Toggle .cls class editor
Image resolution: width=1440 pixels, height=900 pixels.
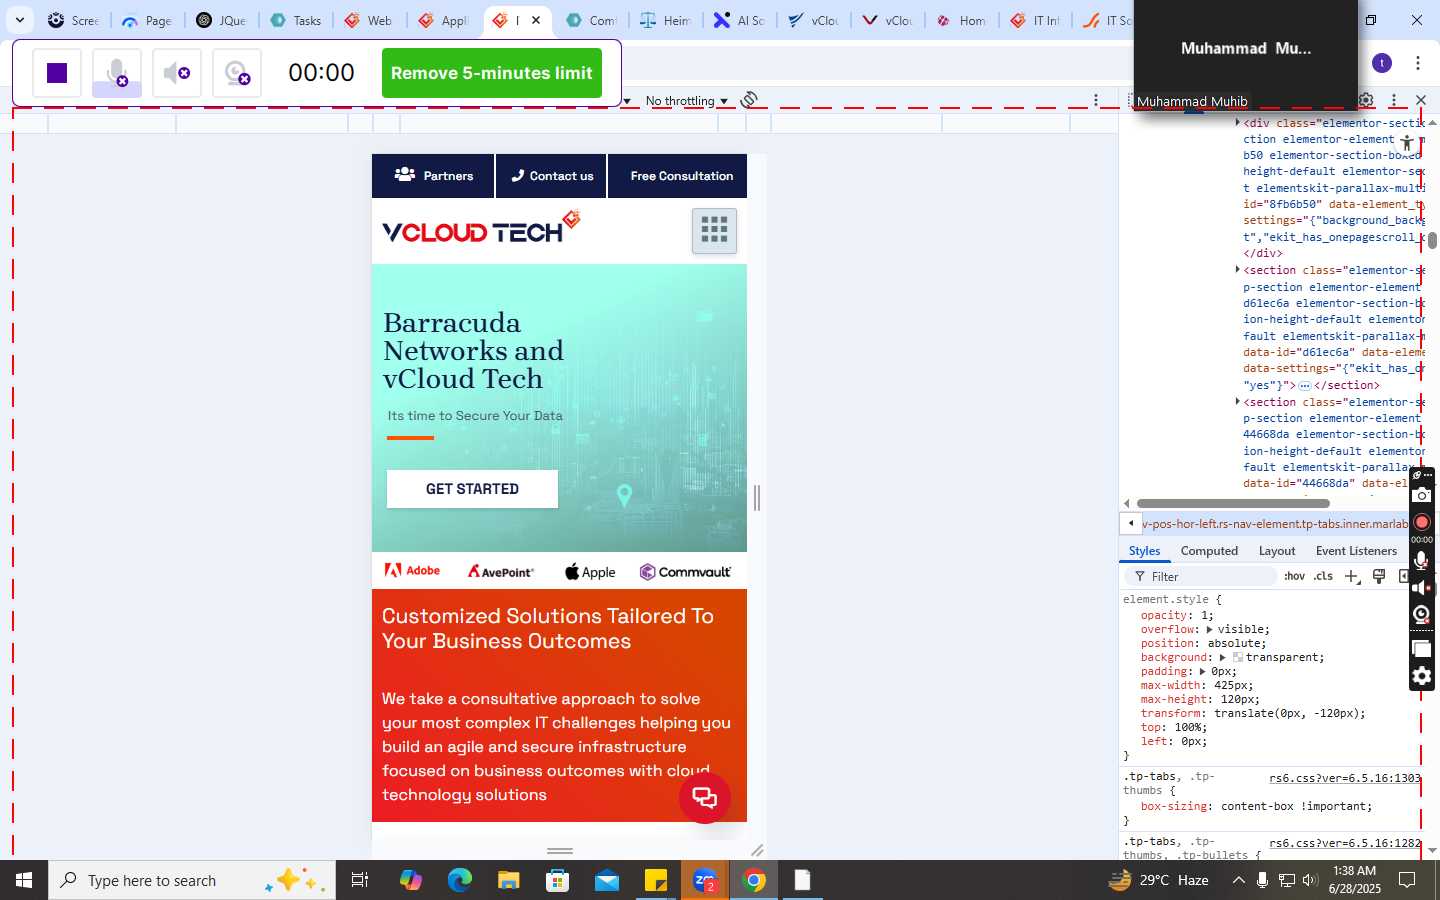(1324, 576)
